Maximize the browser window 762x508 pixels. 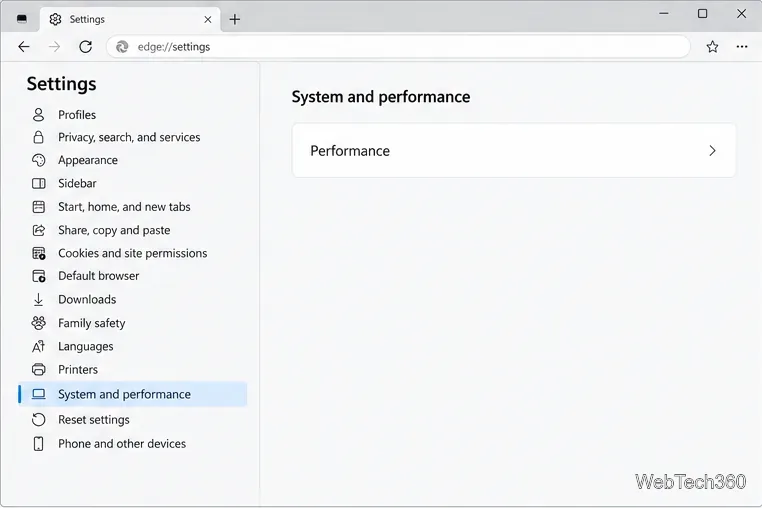coord(702,14)
